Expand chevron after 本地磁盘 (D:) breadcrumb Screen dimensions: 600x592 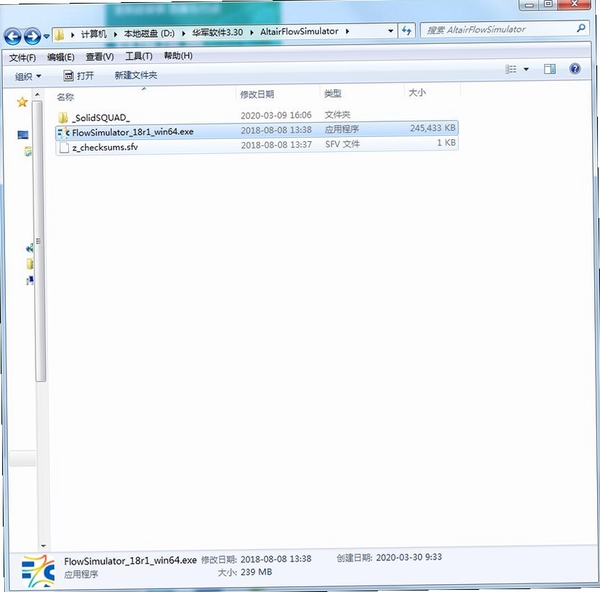pyautogui.click(x=184, y=33)
